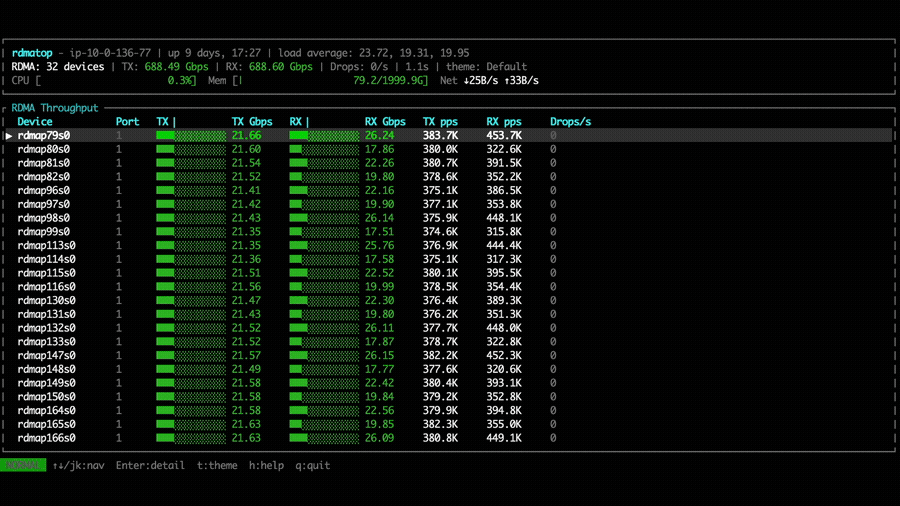Click the NORMAL mode indicator
The image size is (900, 506).
point(23,465)
